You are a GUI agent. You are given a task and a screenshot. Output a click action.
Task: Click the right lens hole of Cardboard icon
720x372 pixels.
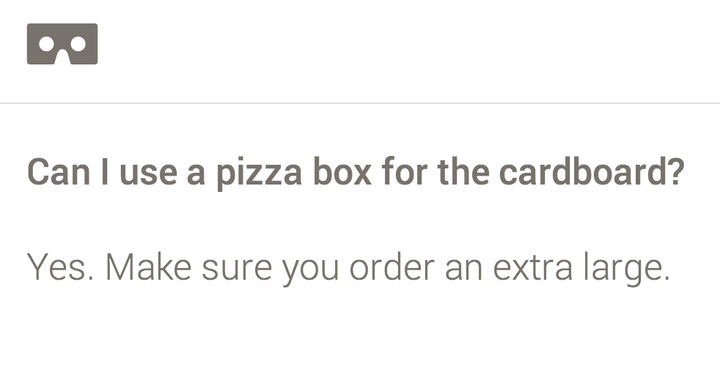(x=78, y=45)
